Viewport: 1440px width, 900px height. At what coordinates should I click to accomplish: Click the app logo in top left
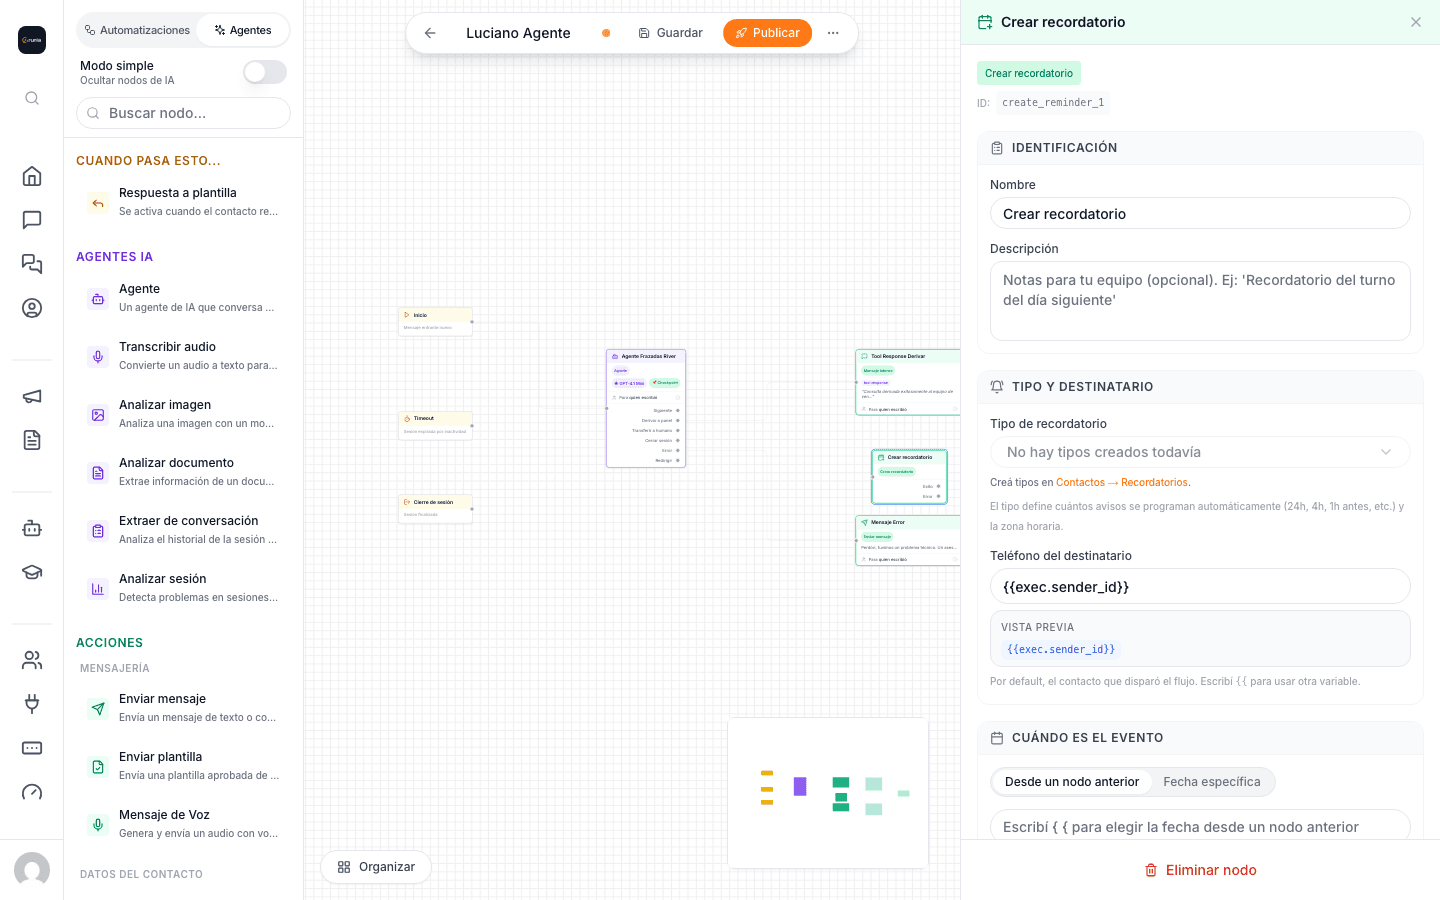click(32, 40)
